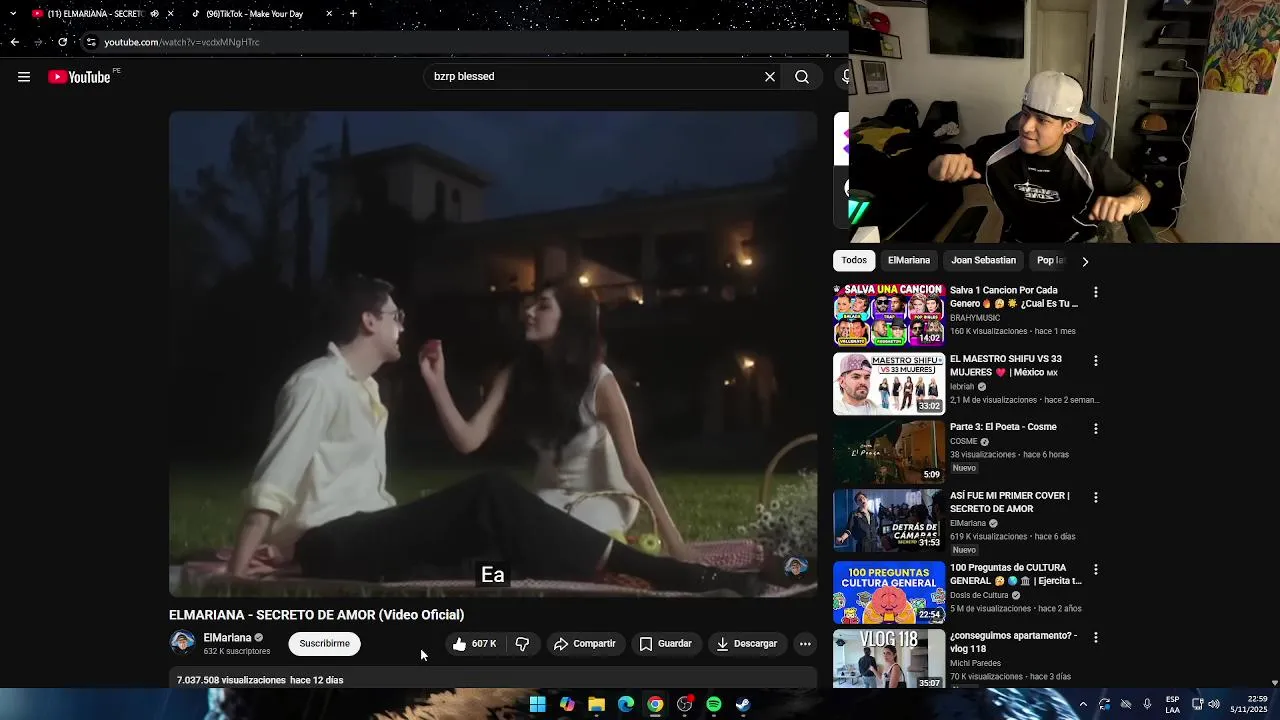Open options menu for EL MAESTRO SHIFU video

pyautogui.click(x=1096, y=361)
